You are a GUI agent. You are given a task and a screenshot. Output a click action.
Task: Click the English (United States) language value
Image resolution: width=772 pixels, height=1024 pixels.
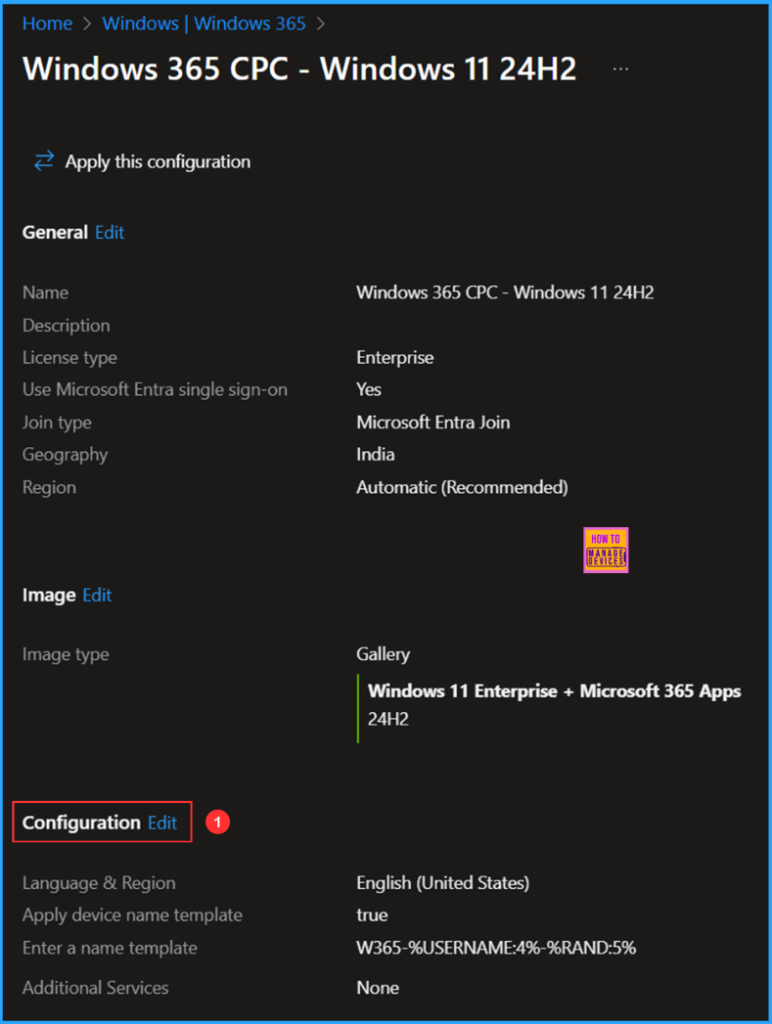(443, 883)
